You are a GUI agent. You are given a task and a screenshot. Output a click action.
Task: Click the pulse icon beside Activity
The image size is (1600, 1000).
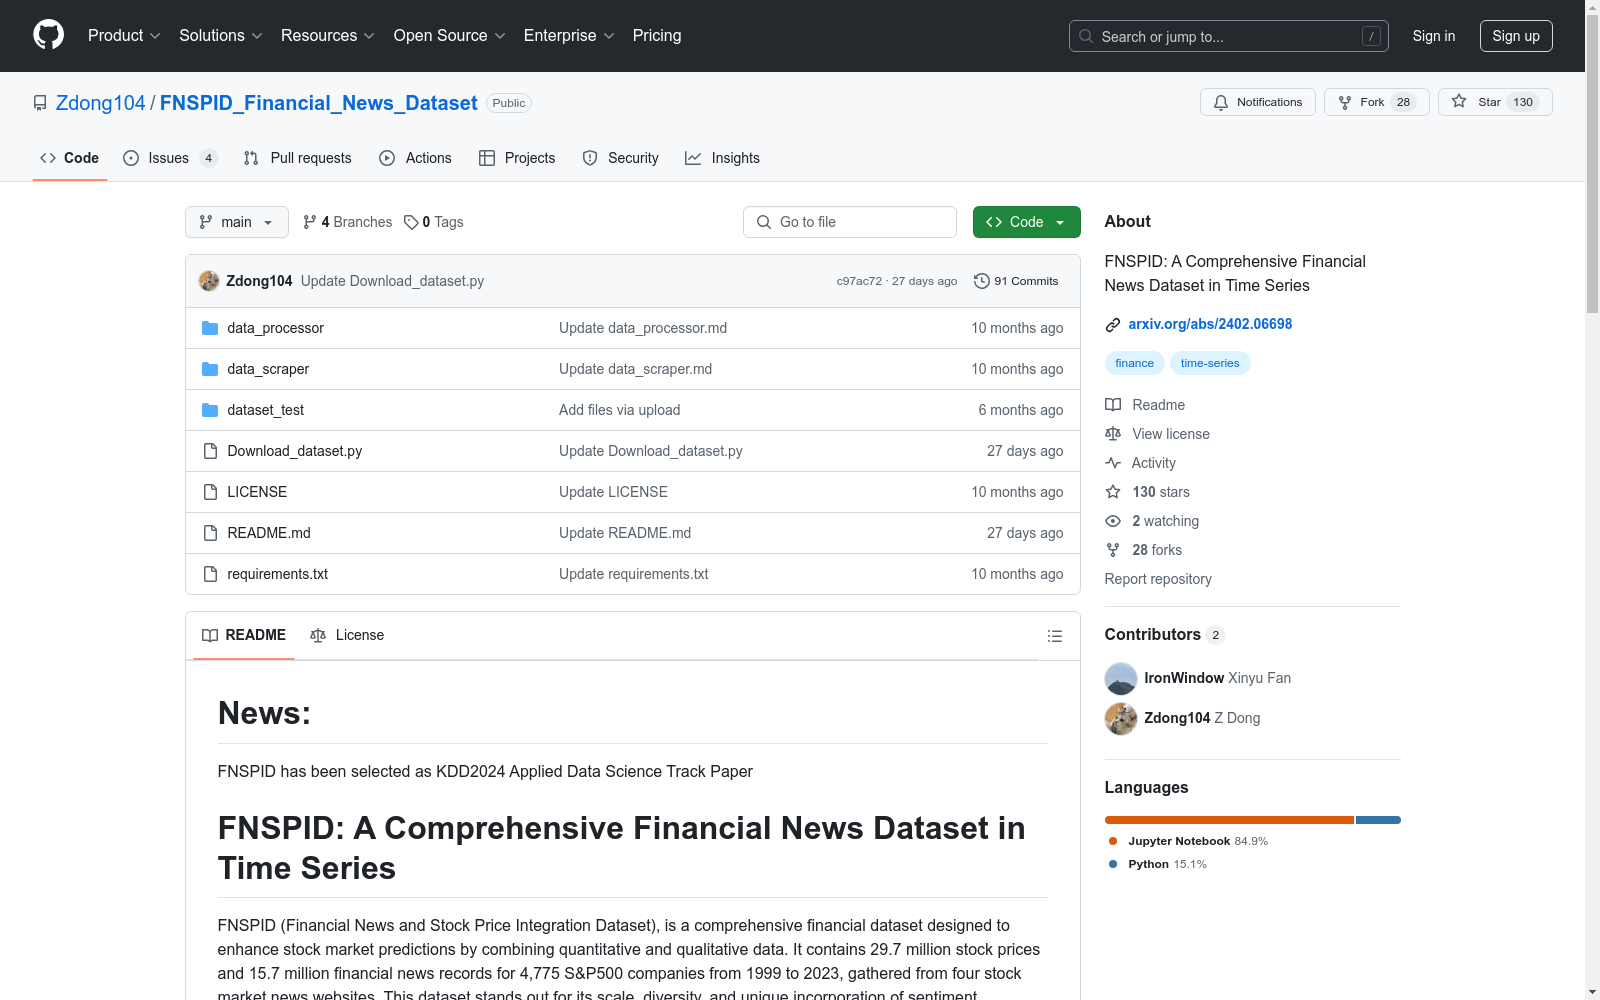[1113, 463]
